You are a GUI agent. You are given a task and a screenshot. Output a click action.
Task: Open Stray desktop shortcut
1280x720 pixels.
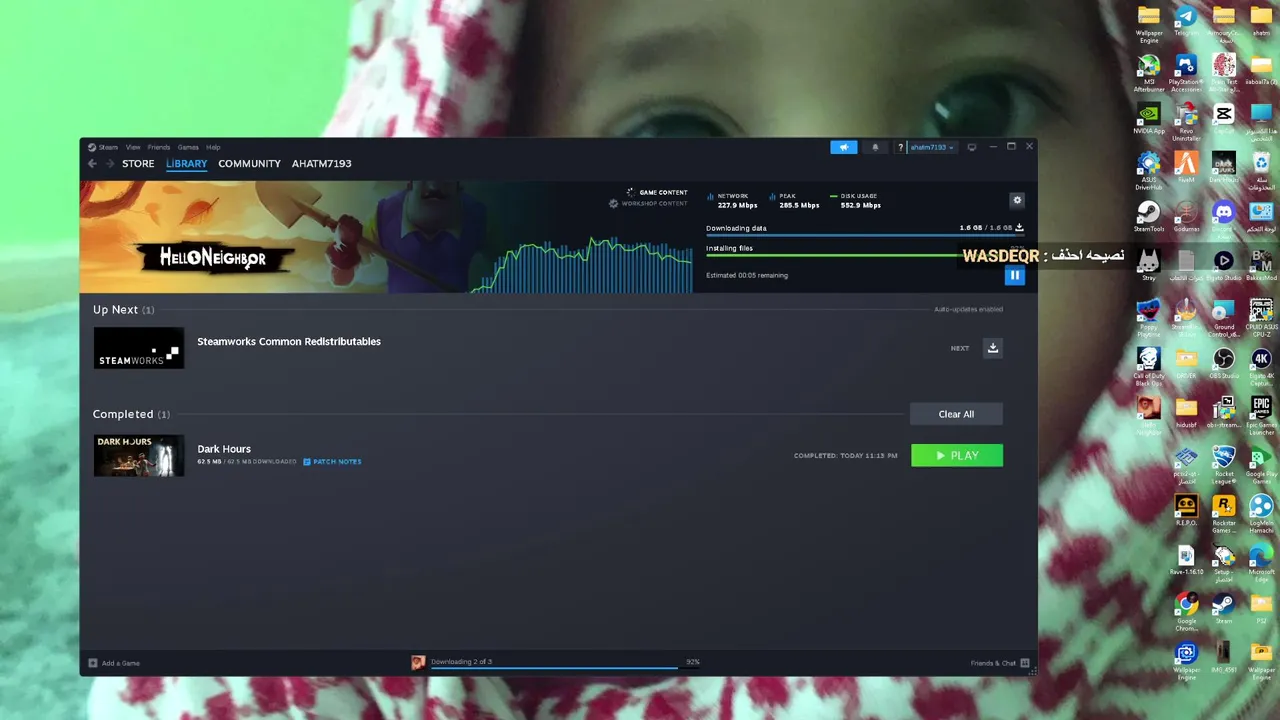[x=1149, y=265]
